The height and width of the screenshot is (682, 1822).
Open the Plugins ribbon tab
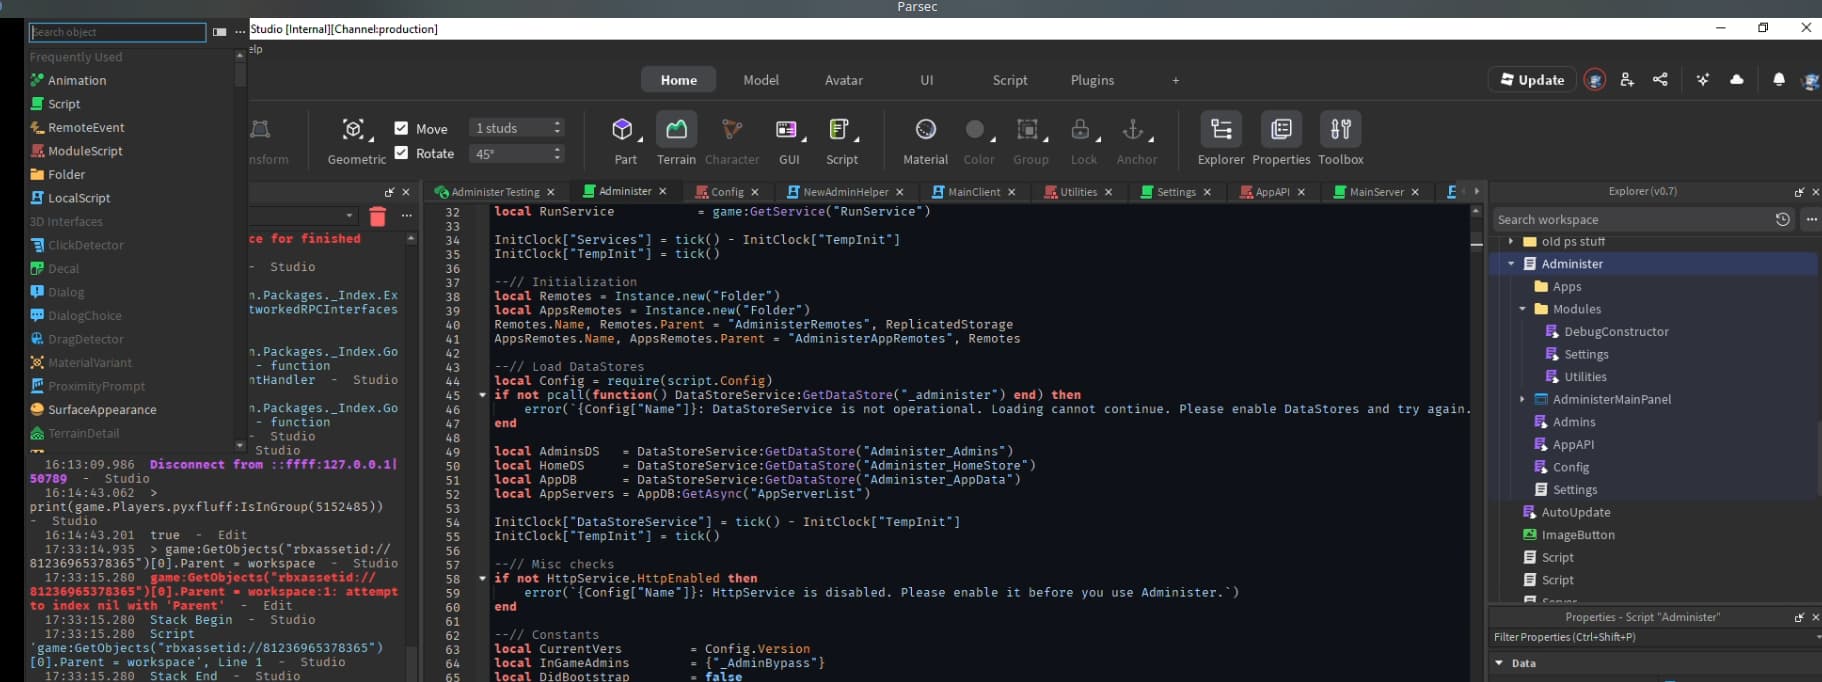(1092, 80)
